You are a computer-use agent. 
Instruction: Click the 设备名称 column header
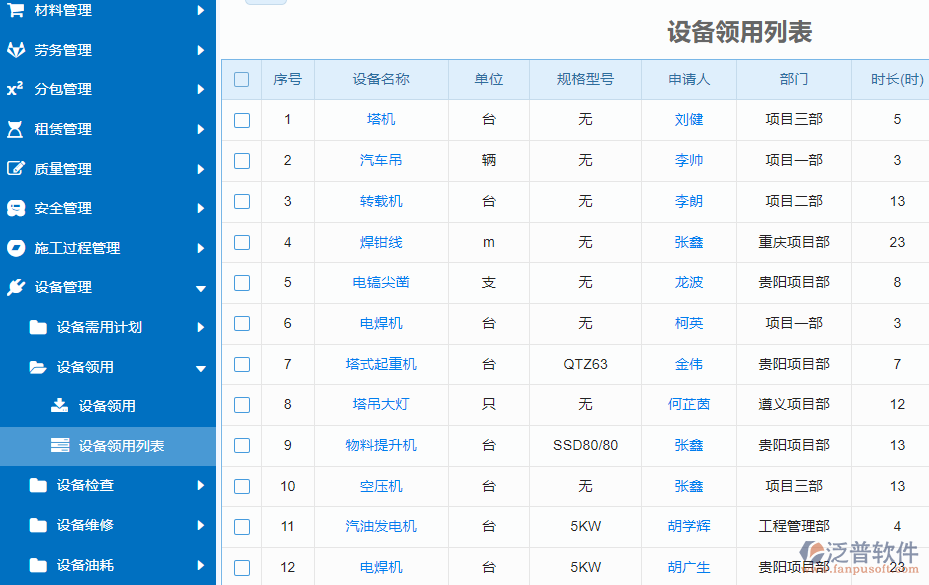pos(381,80)
